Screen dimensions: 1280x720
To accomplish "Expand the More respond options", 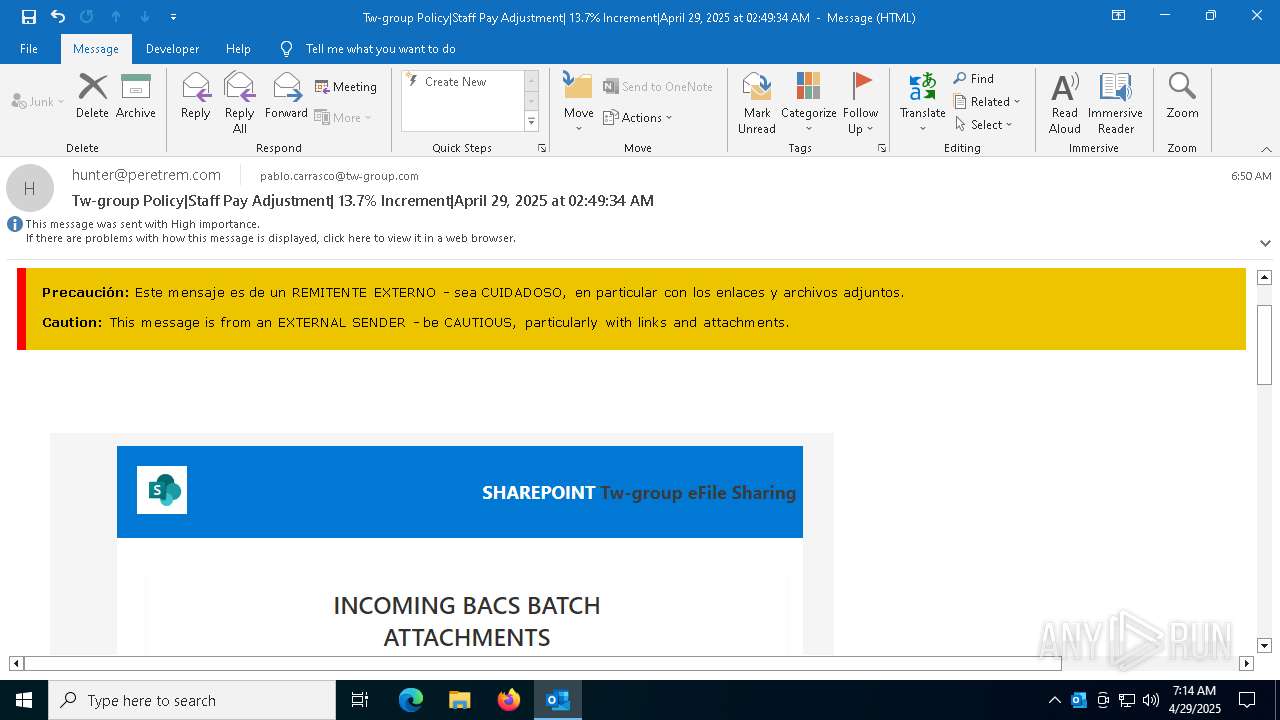I will 343,117.
